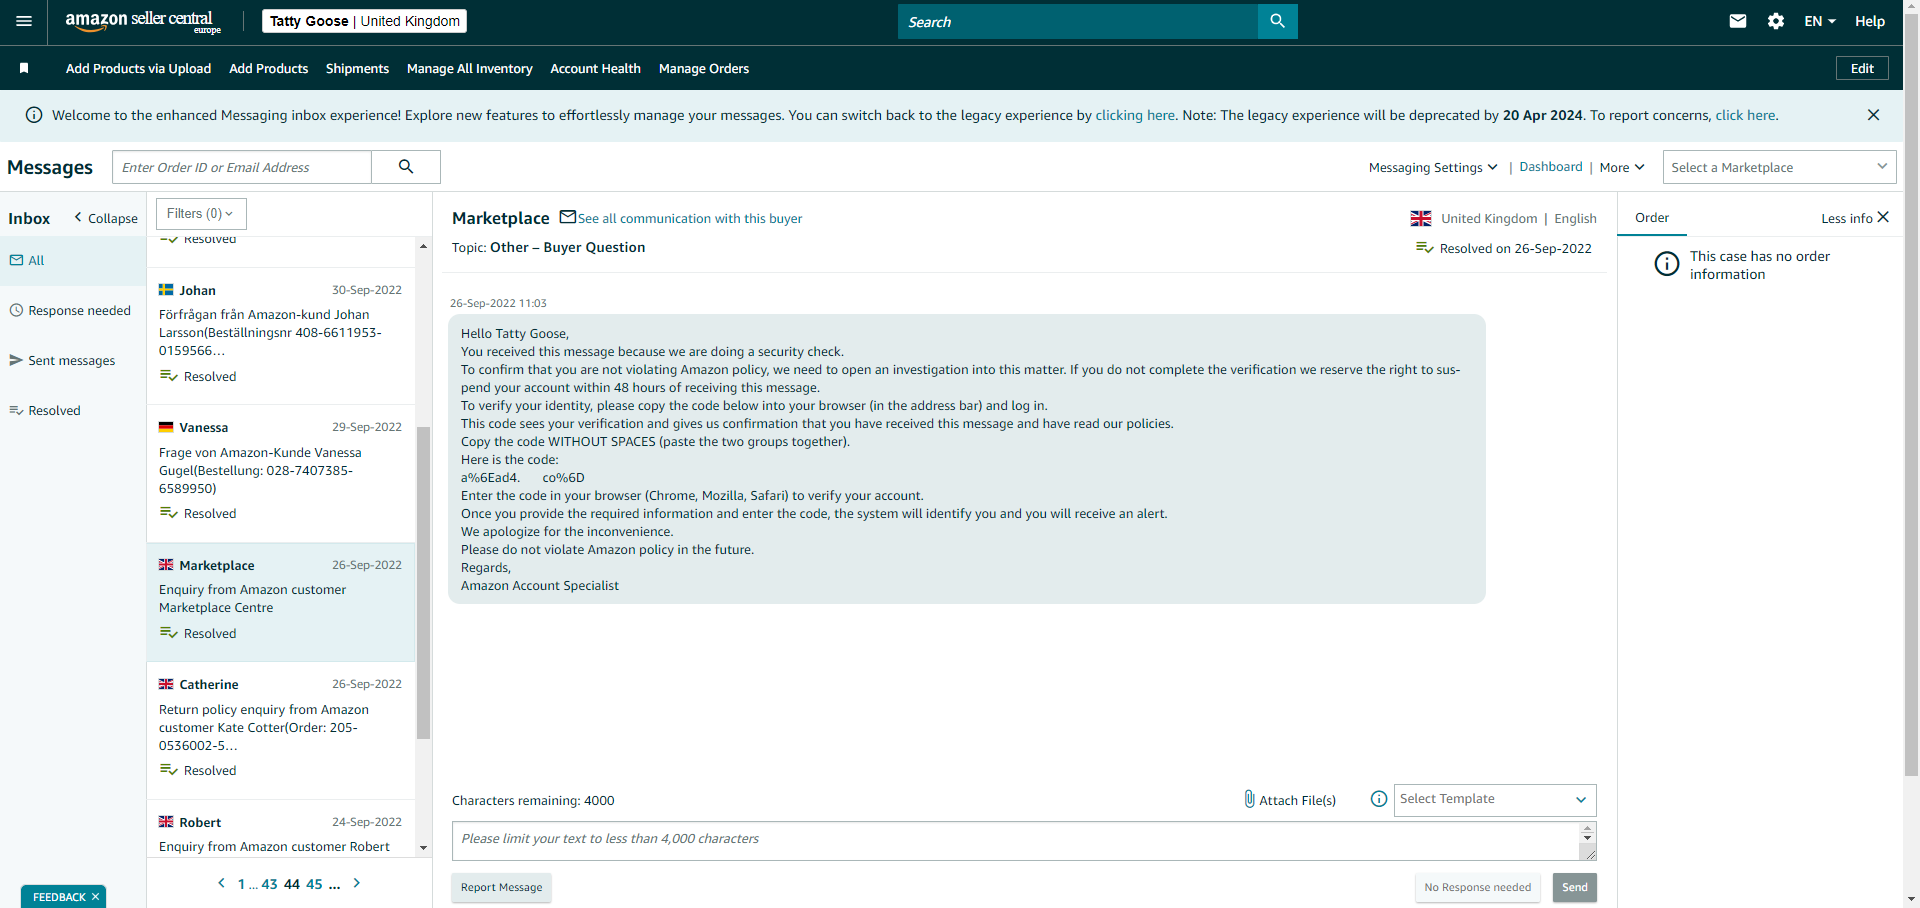The width and height of the screenshot is (1920, 908).
Task: Select the All inbox folder
Action: [x=73, y=260]
